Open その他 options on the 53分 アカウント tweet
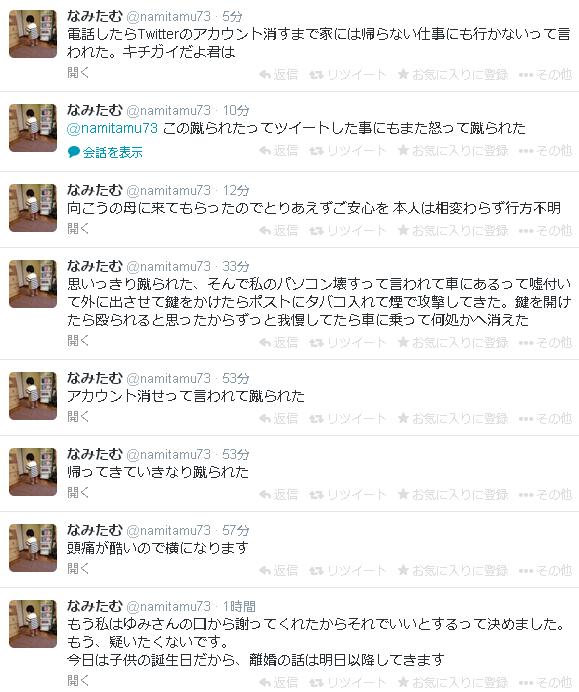The image size is (579, 692). tap(545, 418)
